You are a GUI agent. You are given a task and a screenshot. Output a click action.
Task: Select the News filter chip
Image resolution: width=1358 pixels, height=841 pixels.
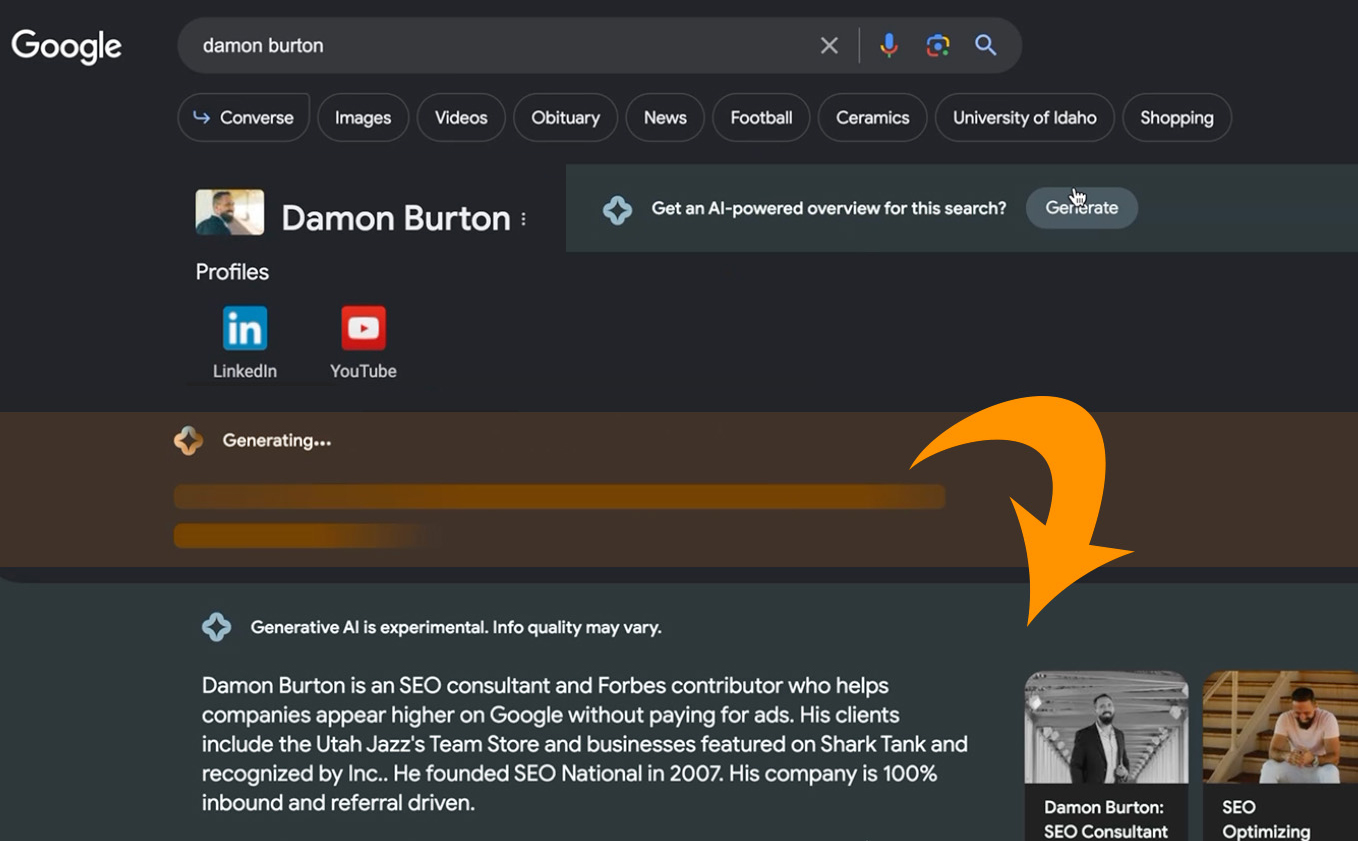665,117
